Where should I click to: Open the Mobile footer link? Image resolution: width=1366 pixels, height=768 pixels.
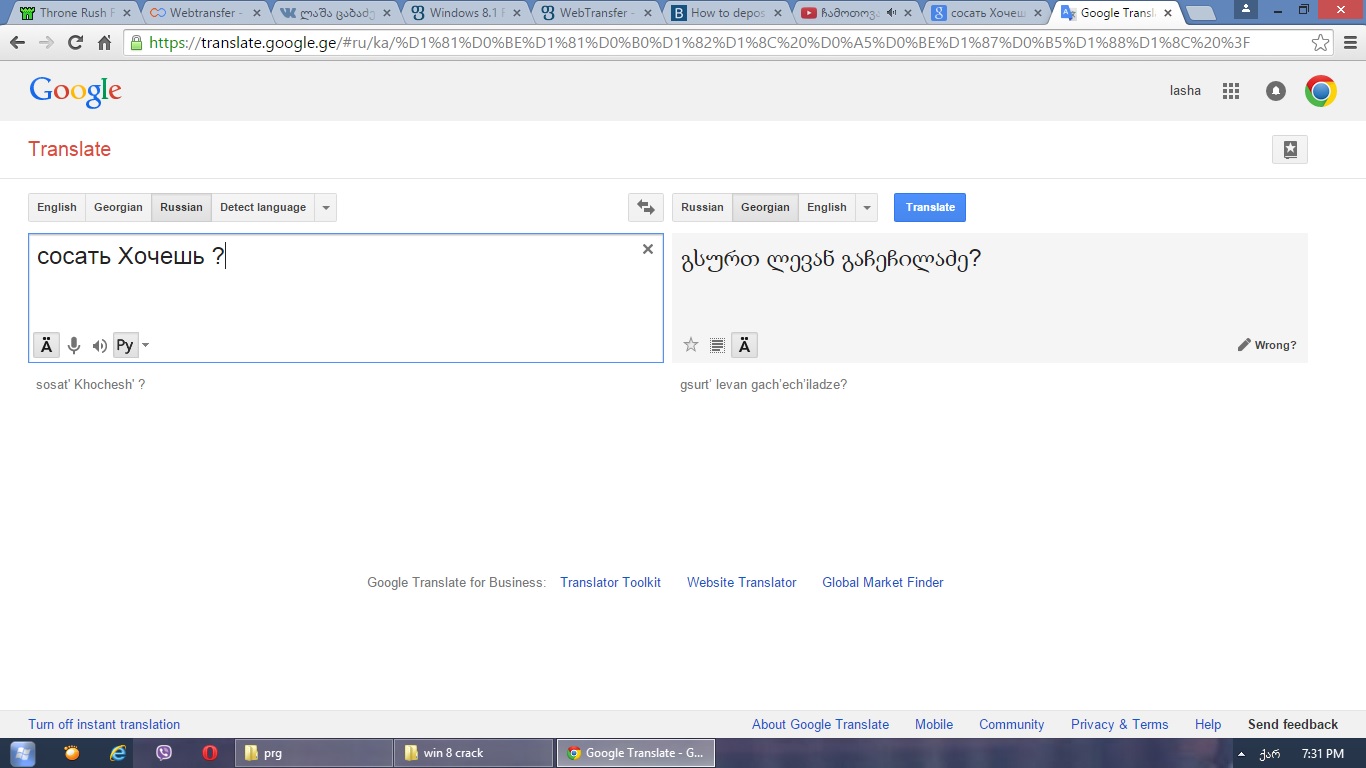(934, 724)
